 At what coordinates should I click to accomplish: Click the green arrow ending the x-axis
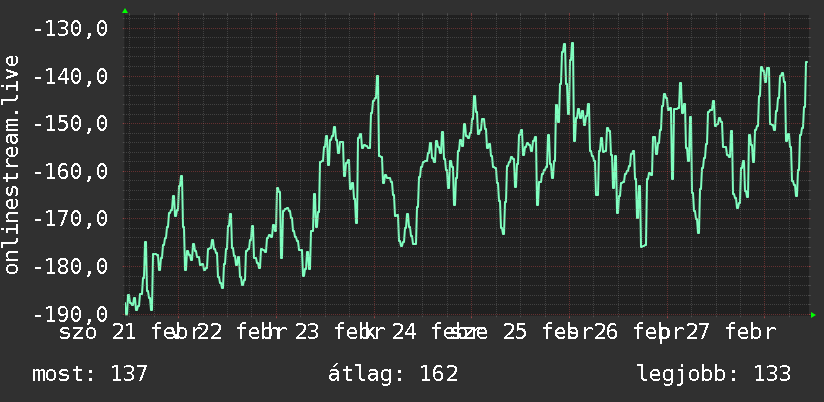813,315
